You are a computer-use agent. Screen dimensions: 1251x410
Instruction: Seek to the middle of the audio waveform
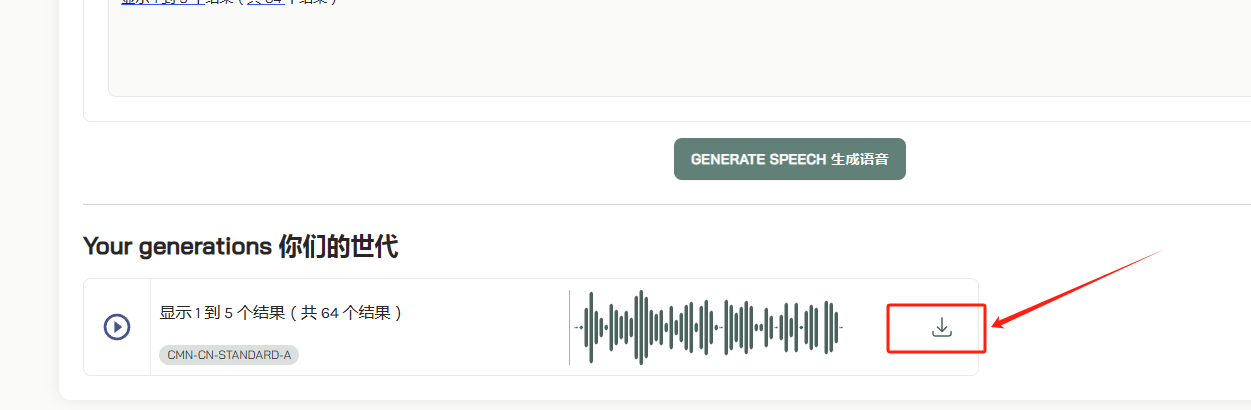[x=708, y=327]
